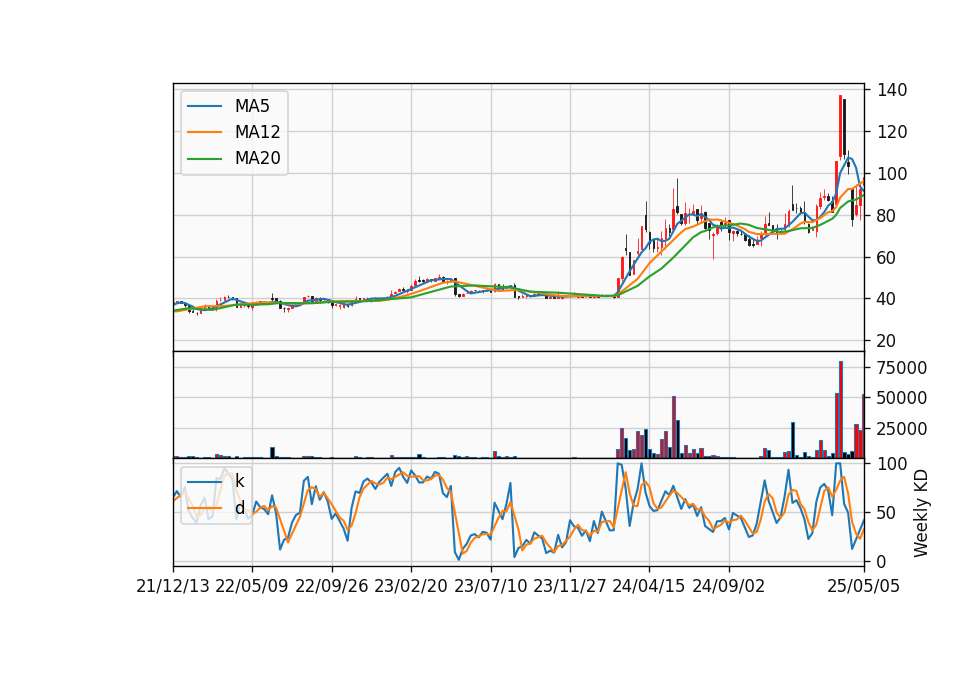Click the 20 price axis label

click(x=887, y=340)
